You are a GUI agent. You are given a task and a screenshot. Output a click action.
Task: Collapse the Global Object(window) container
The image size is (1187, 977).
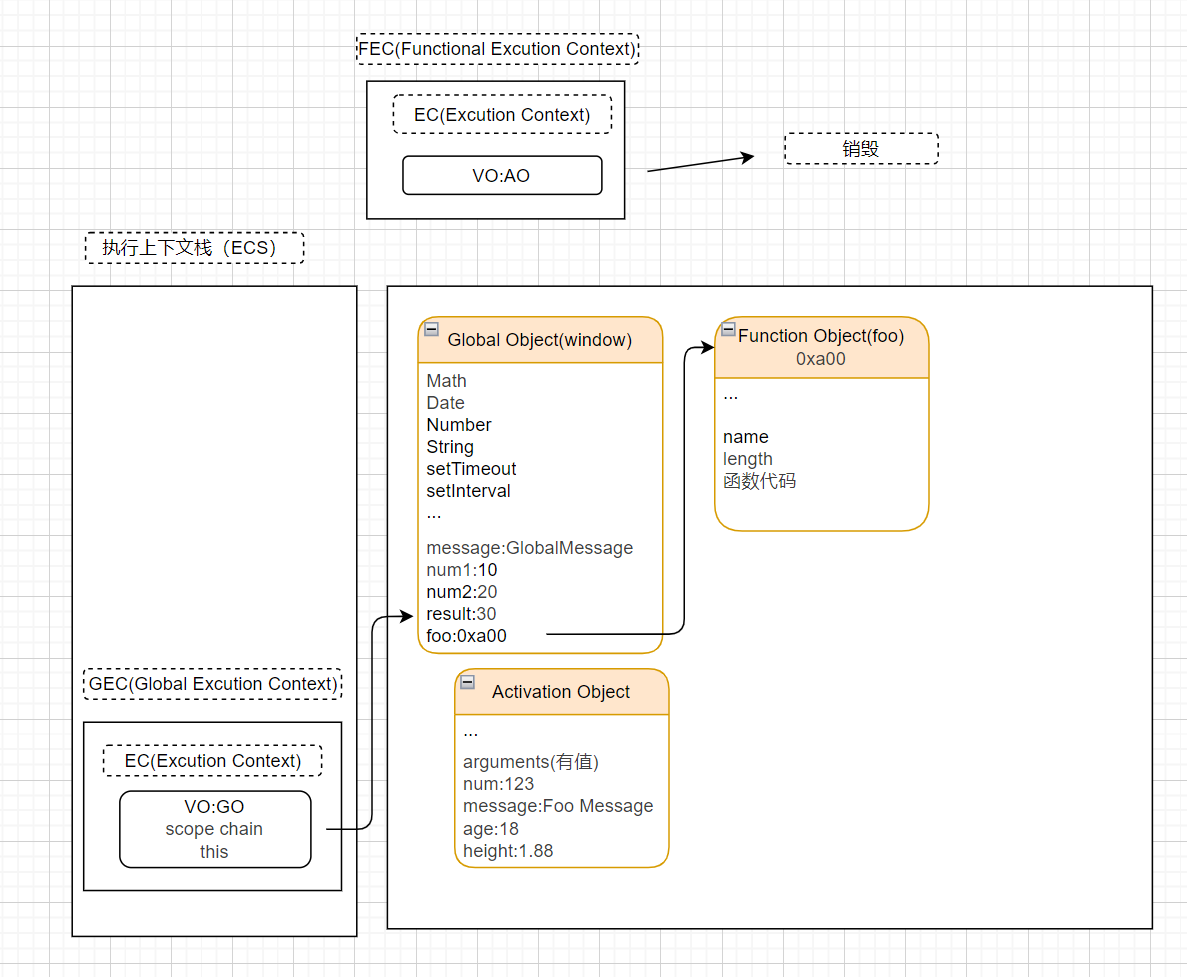coord(431,329)
